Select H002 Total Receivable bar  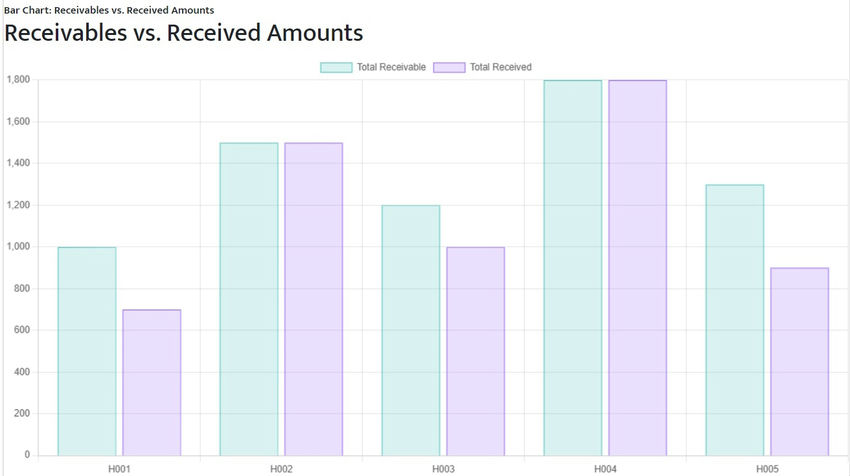click(249, 299)
